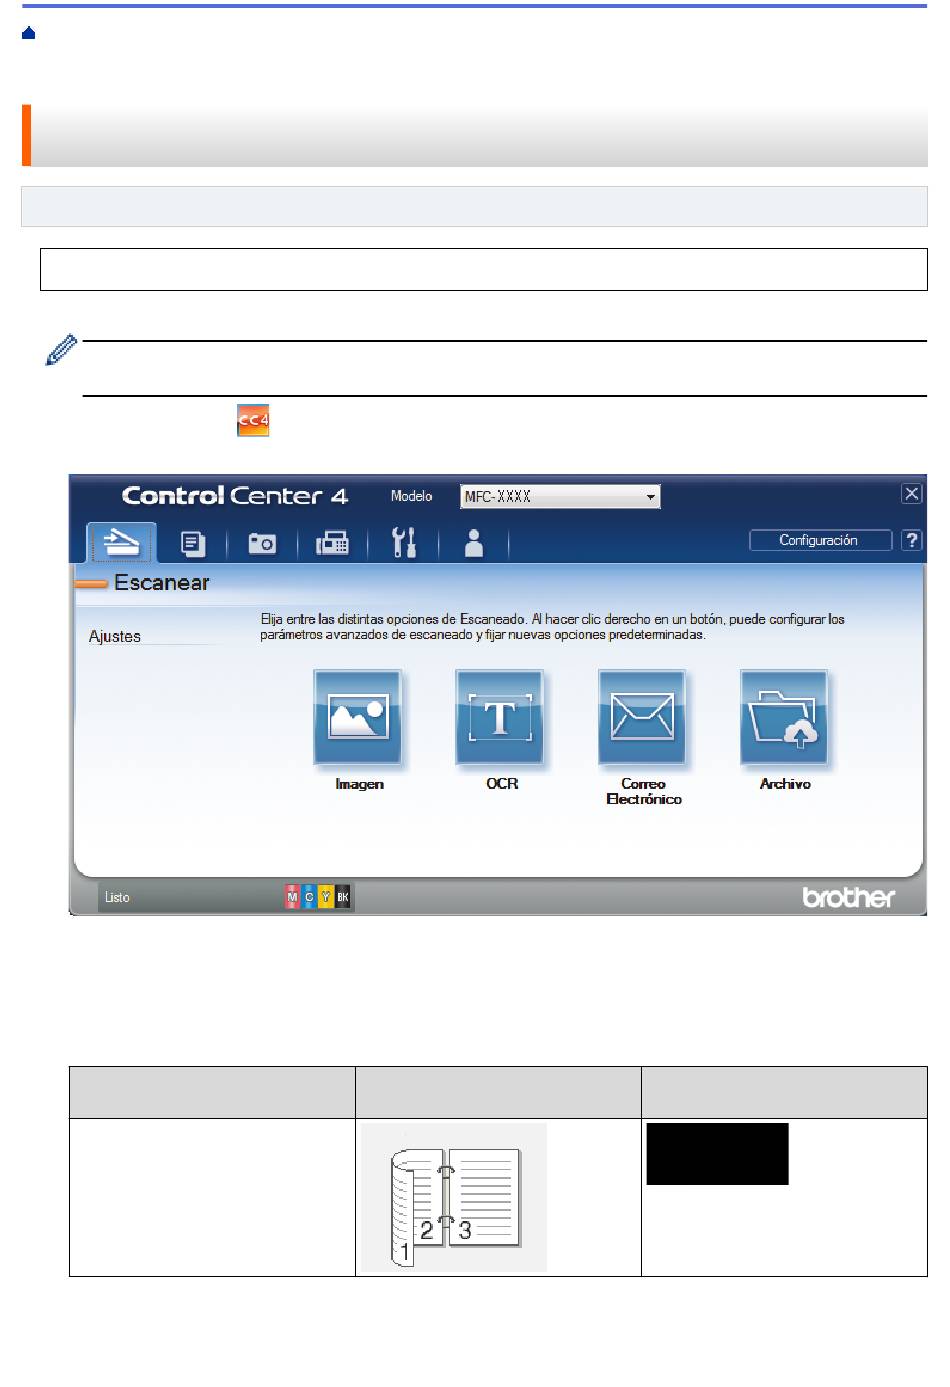Click the Configuración button
The width and height of the screenshot is (950, 1387).
coord(820,540)
